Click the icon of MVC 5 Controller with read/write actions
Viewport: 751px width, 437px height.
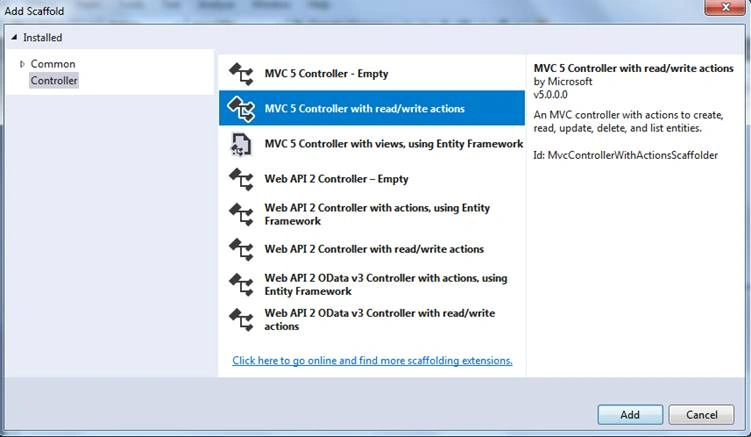241,109
